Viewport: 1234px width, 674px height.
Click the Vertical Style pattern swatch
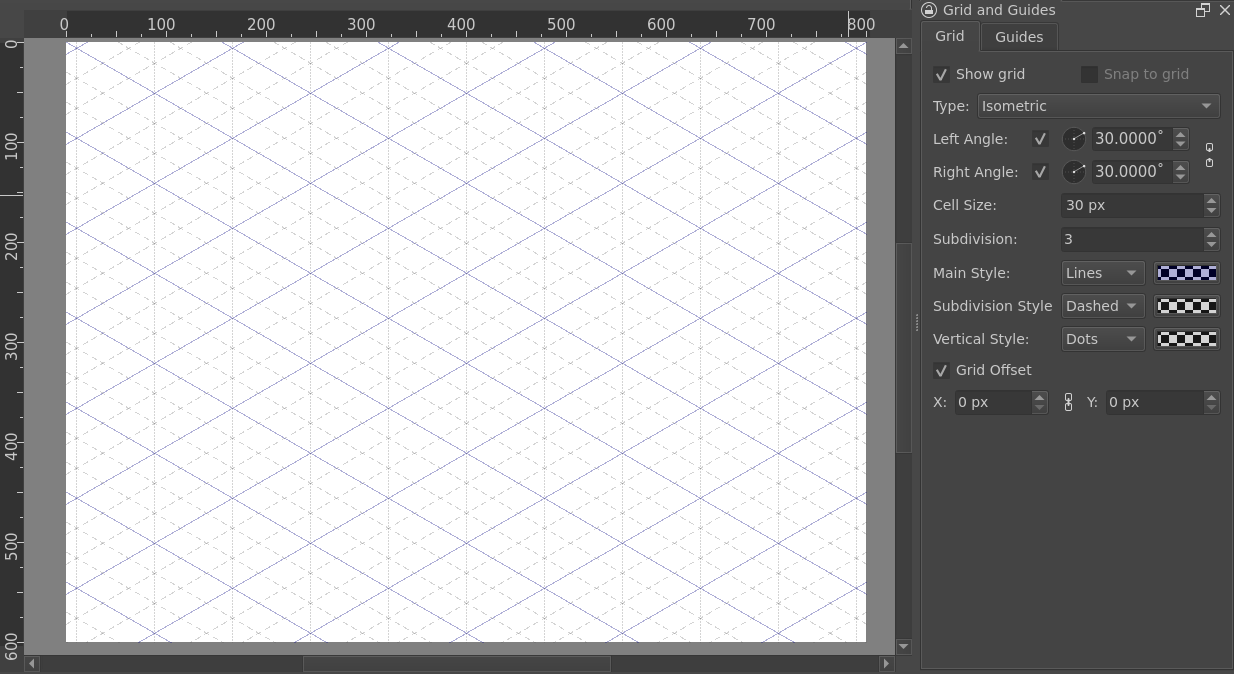pyautogui.click(x=1186, y=339)
